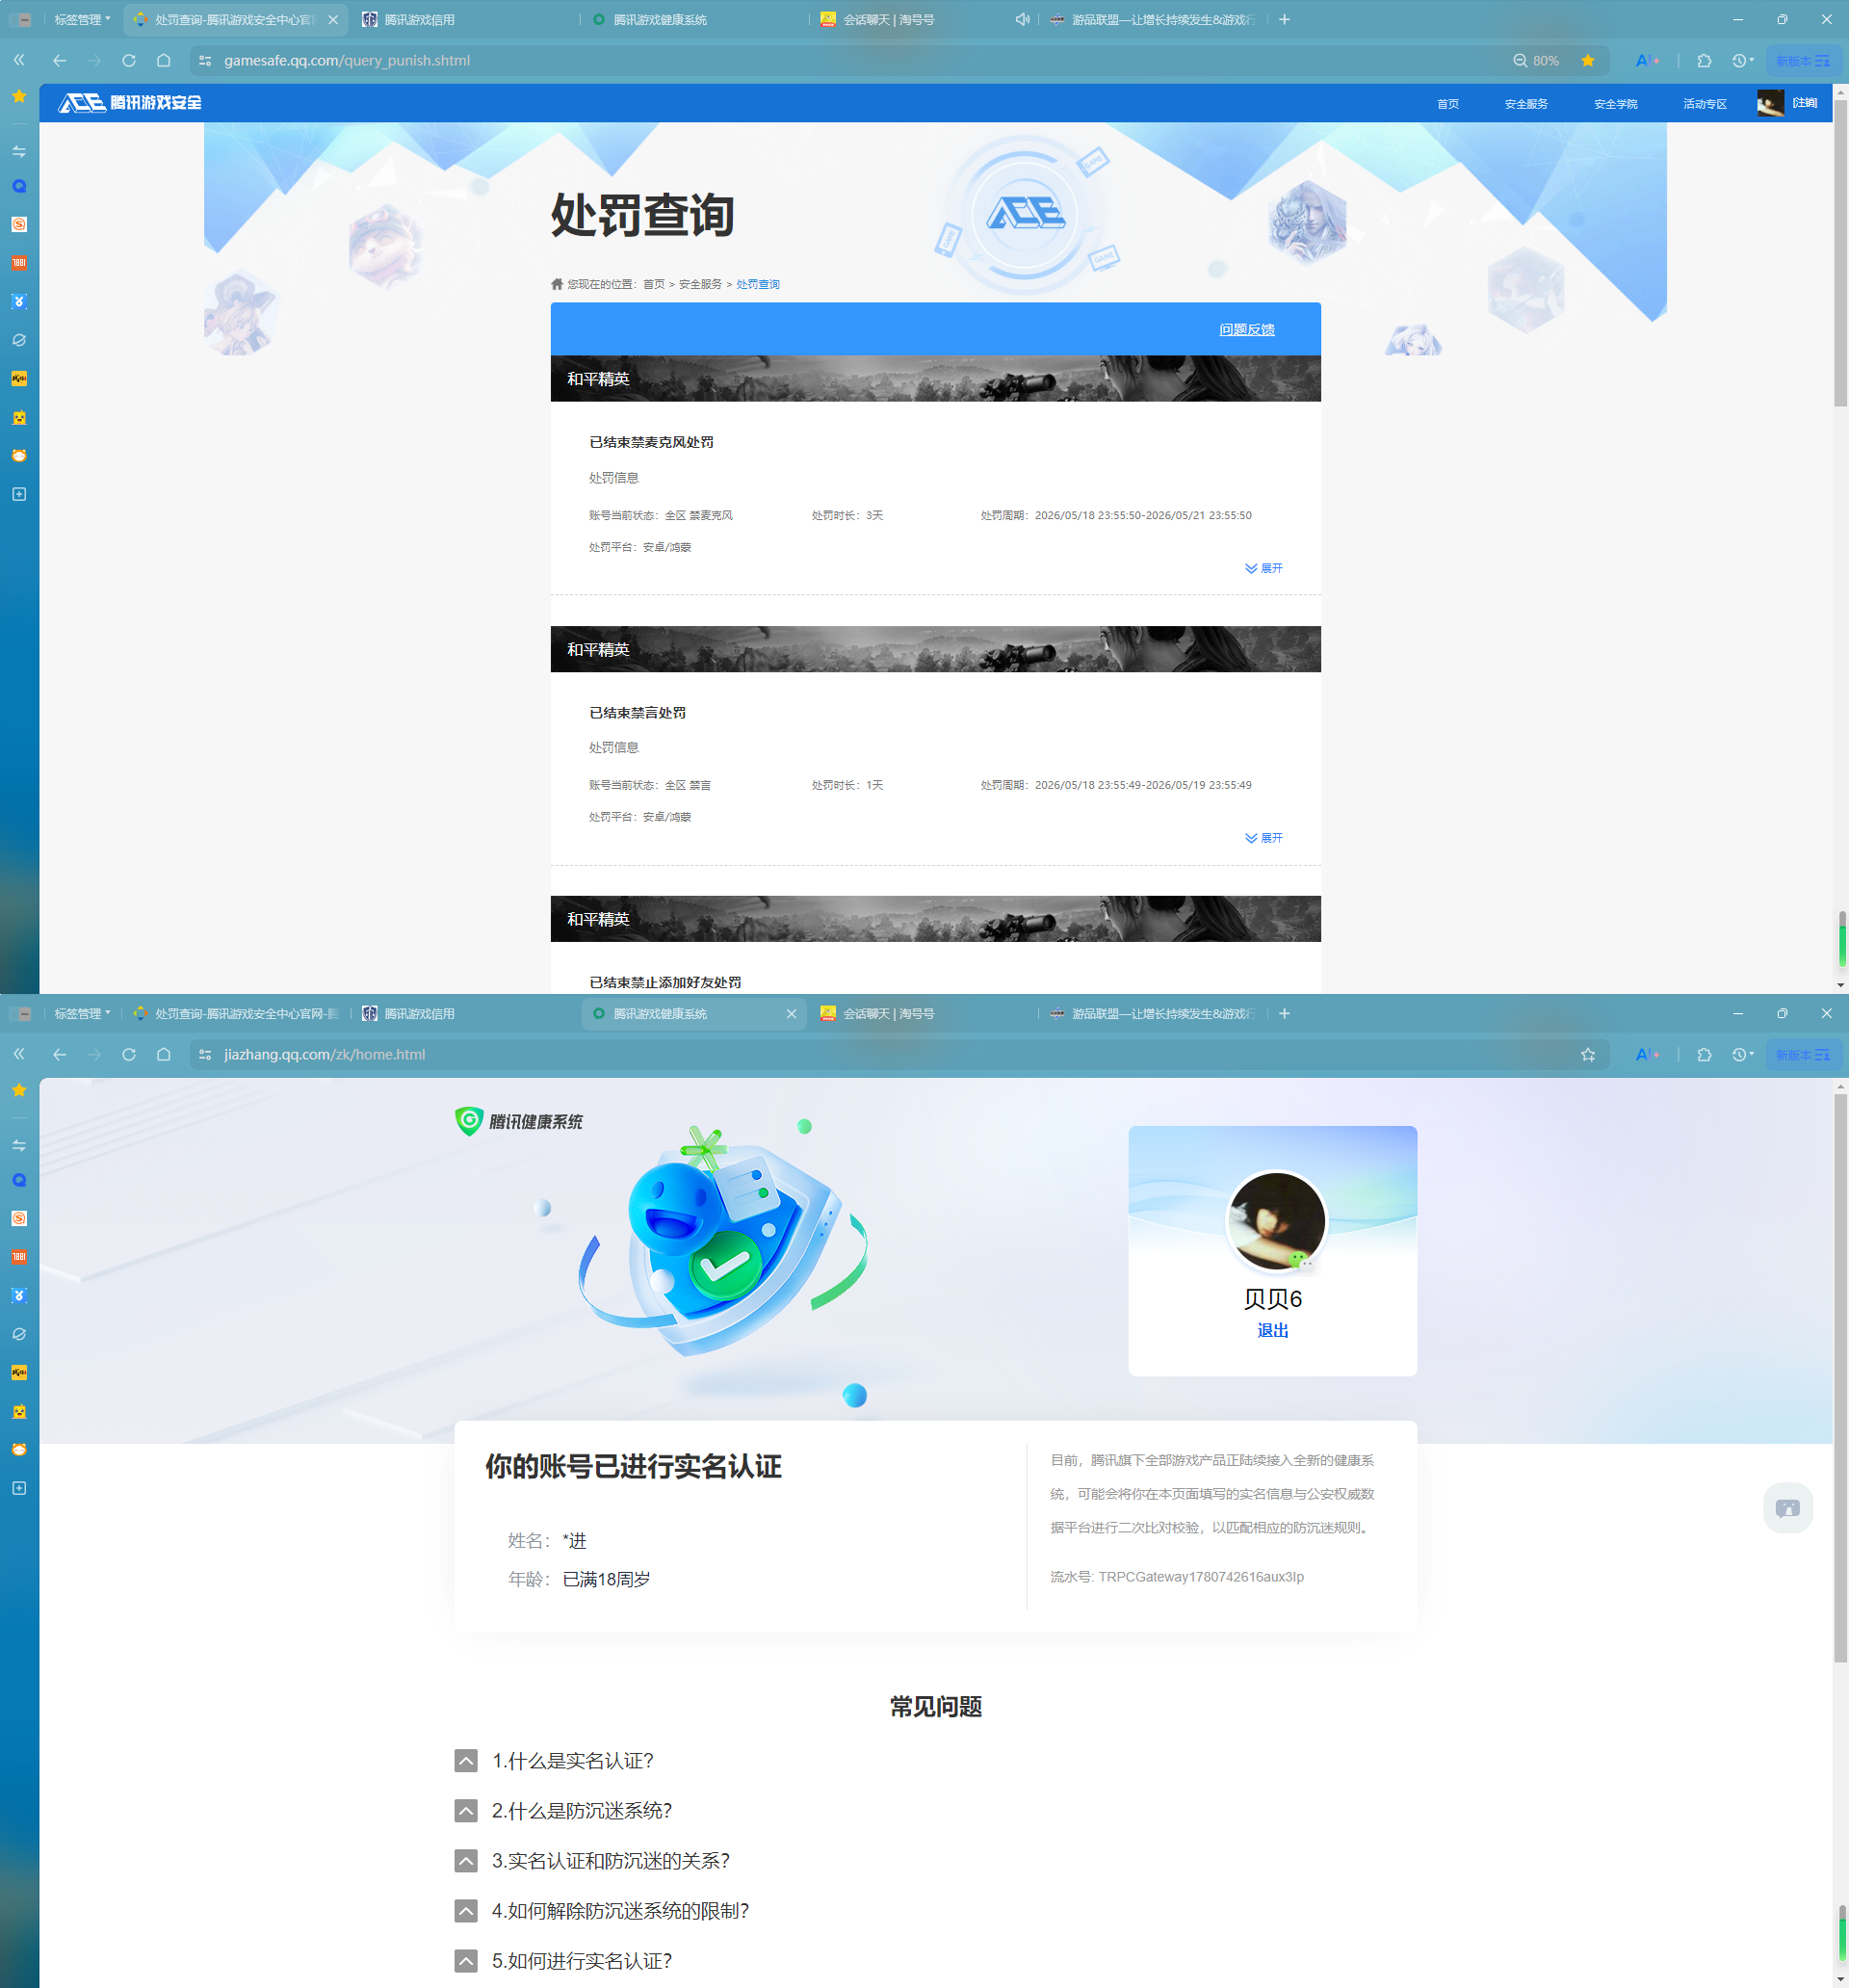Expand 展开 under 禁麦克风处罚 record
The width and height of the screenshot is (1849, 1988).
[1264, 568]
